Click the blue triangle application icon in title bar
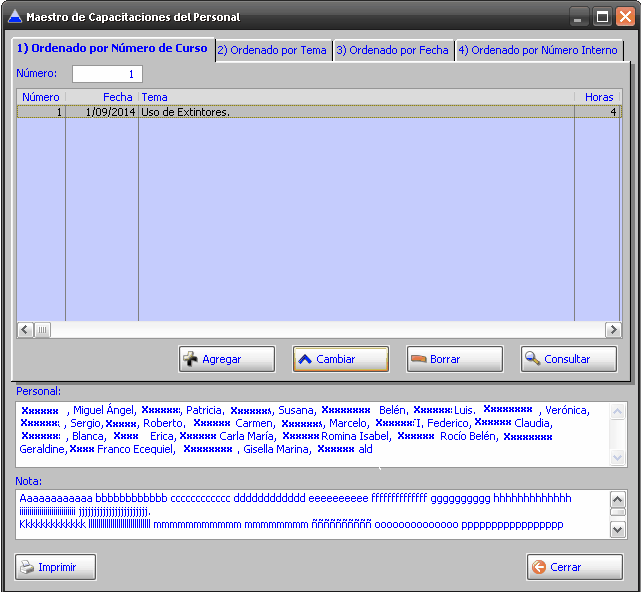 click(15, 16)
